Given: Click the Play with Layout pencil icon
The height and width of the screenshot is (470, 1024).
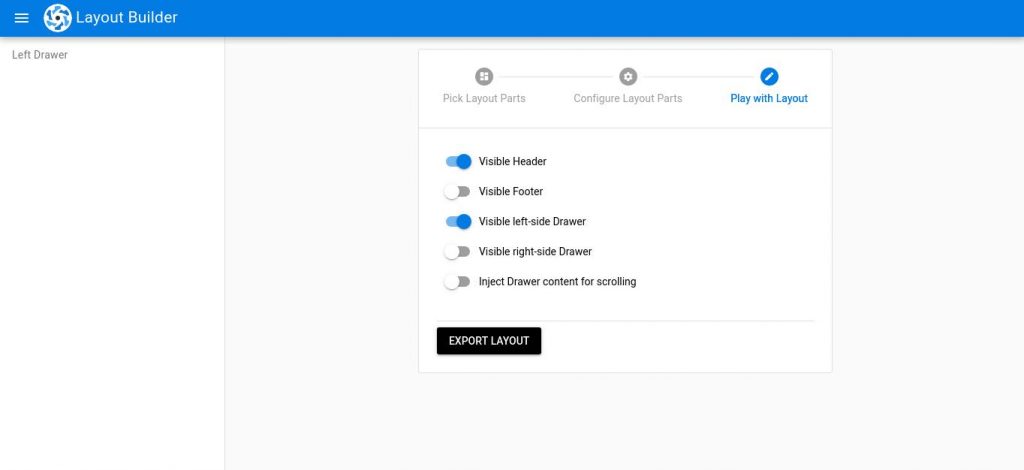Looking at the screenshot, I should point(769,77).
